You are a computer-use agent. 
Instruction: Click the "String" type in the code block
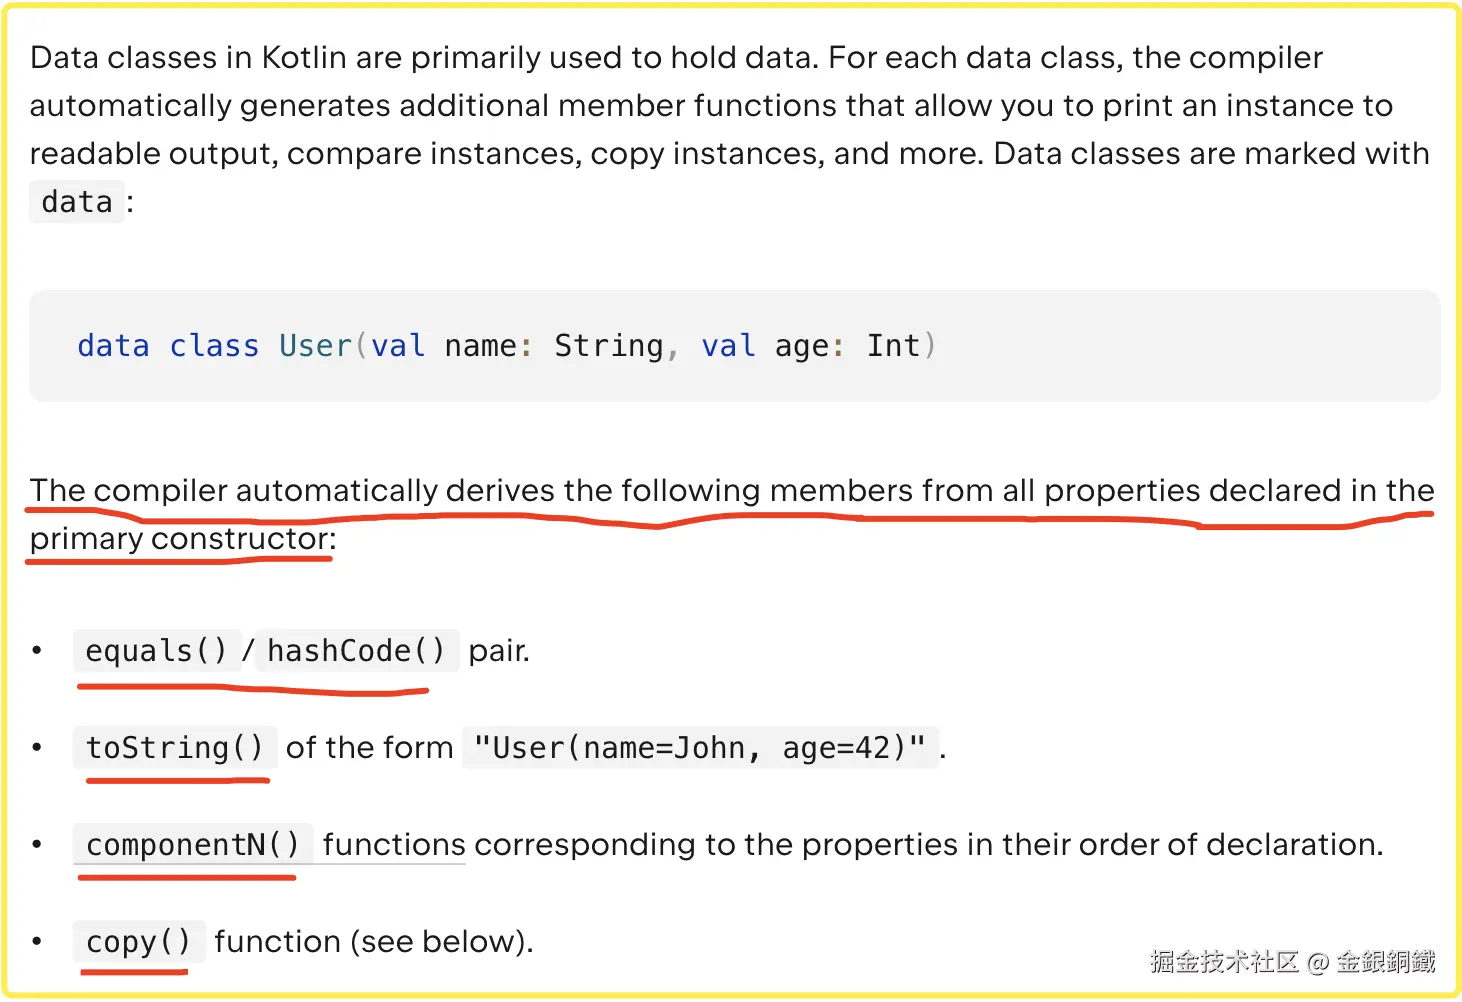tap(608, 346)
